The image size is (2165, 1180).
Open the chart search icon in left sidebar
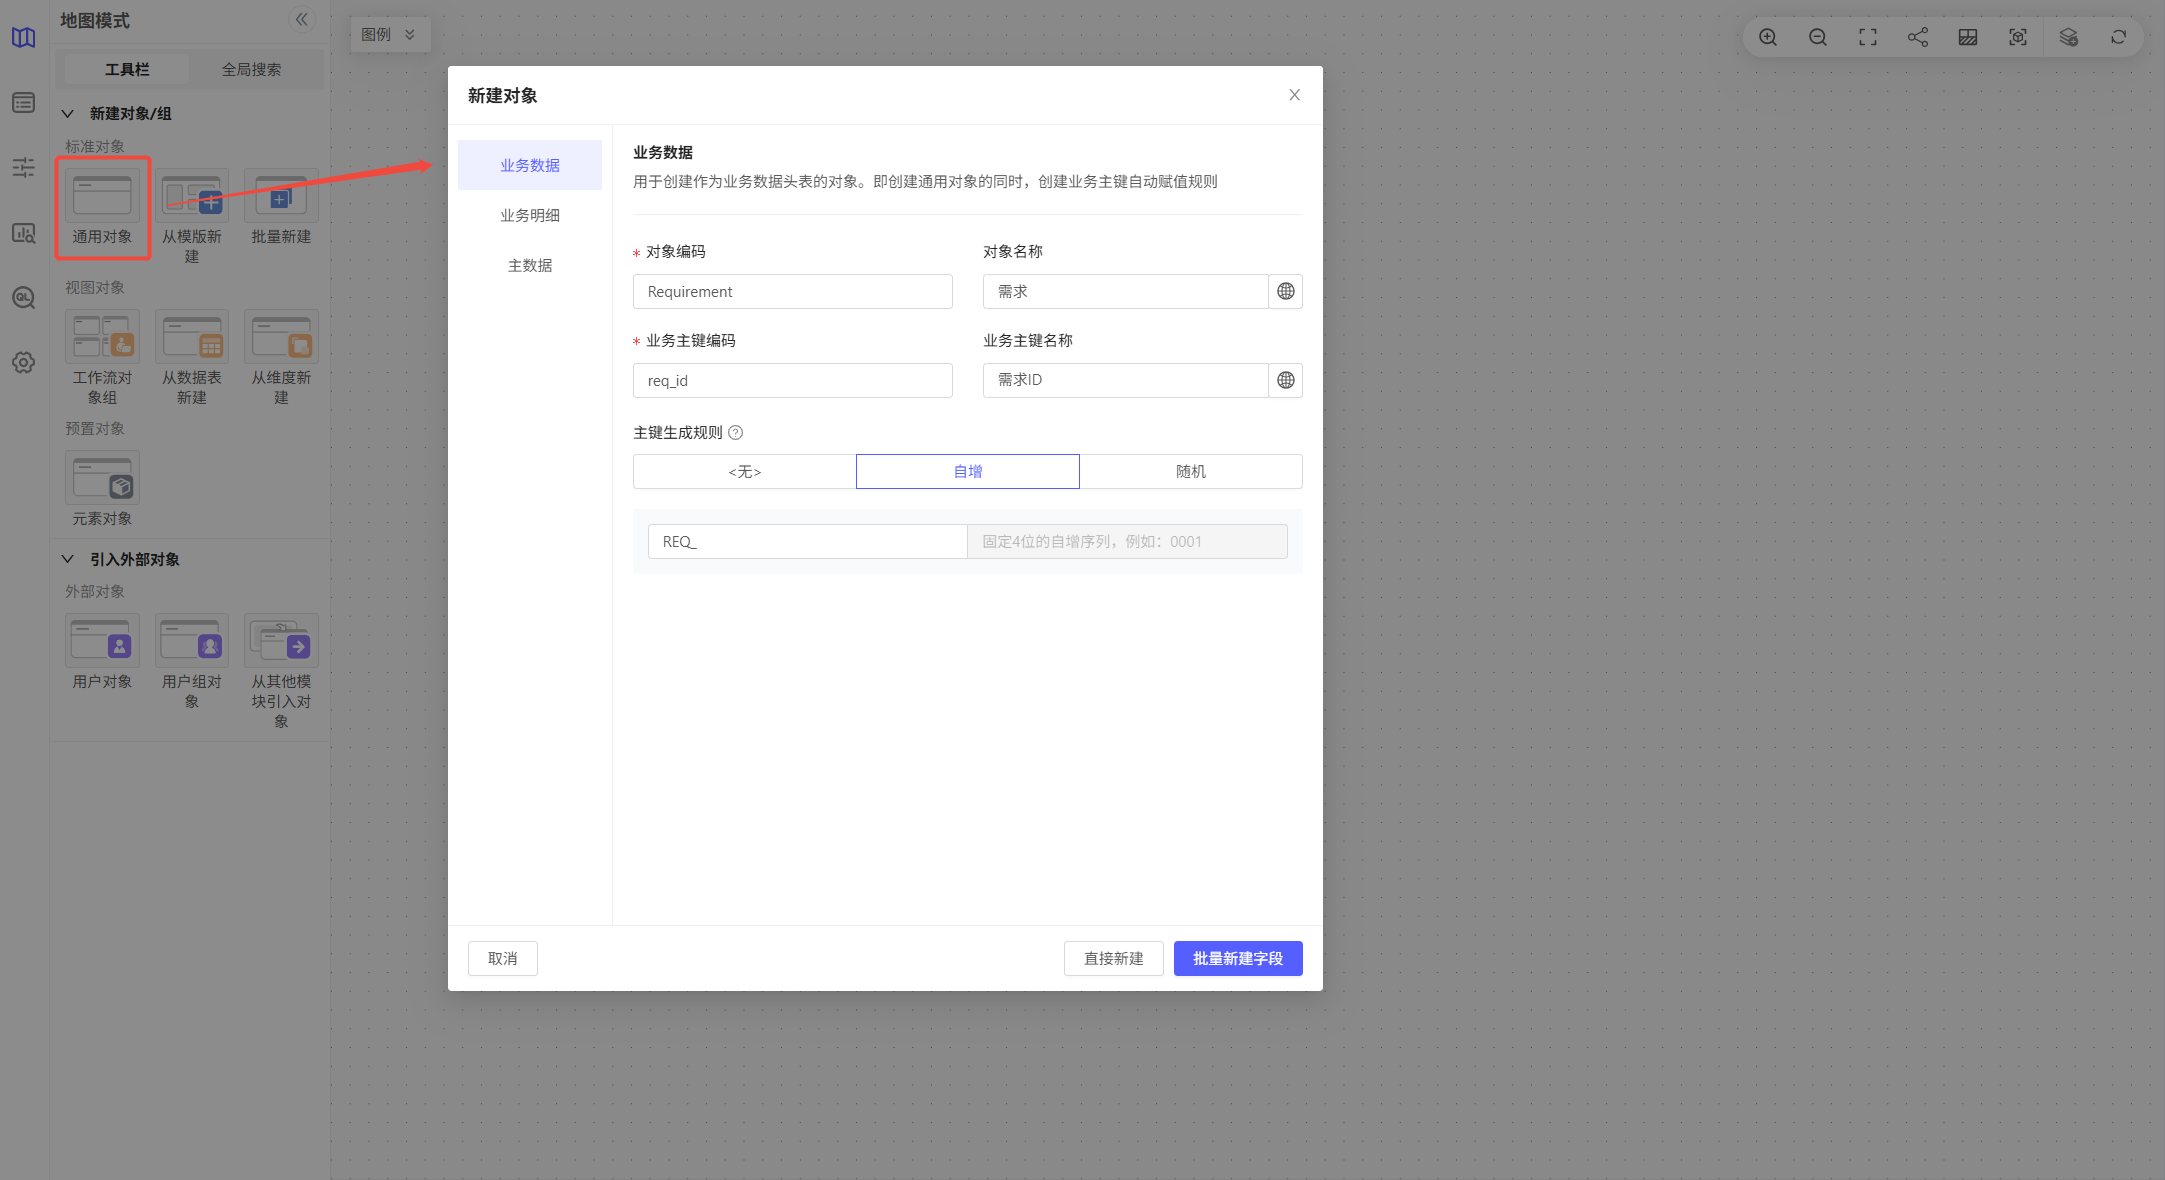(24, 233)
